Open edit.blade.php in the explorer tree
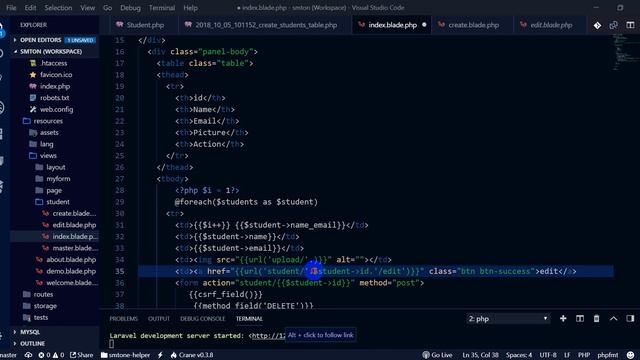This screenshot has width=640, height=360. (x=74, y=225)
